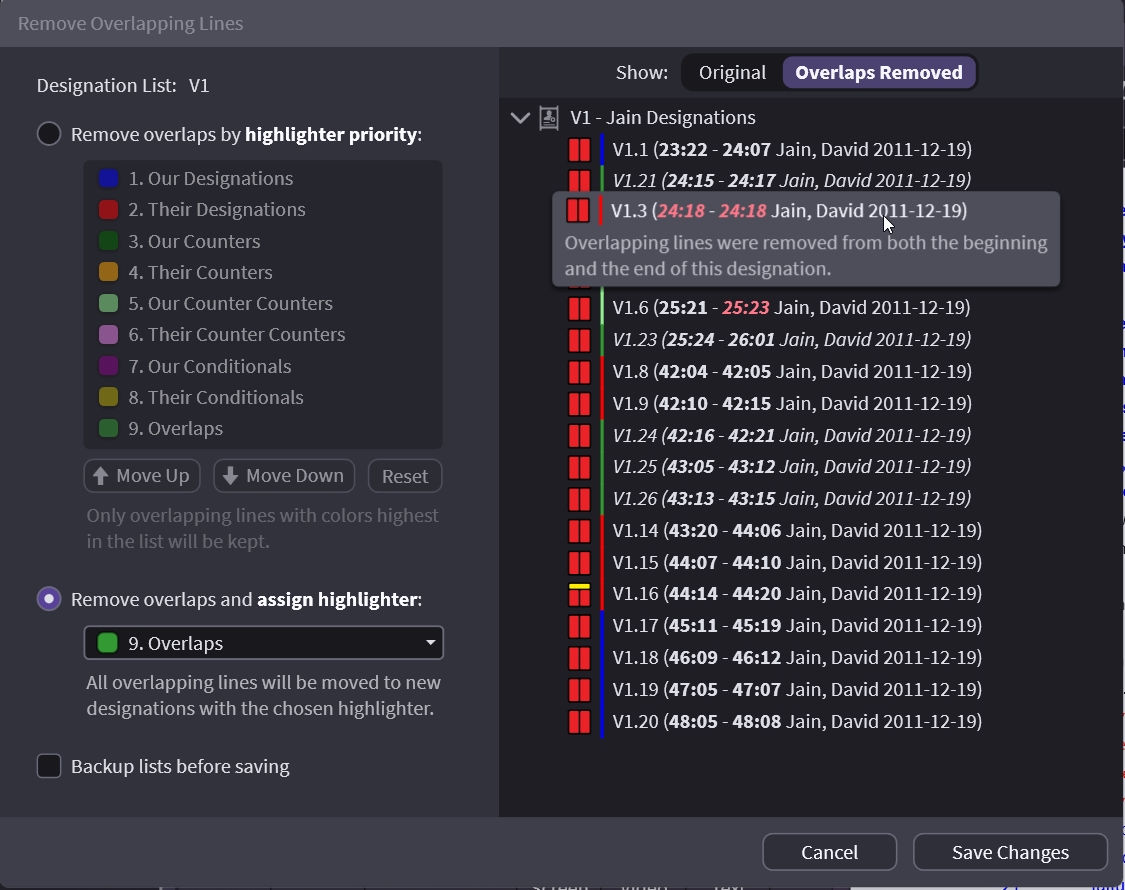Click the red icon beside V1.1 designation
1125x890 pixels.
578,150
